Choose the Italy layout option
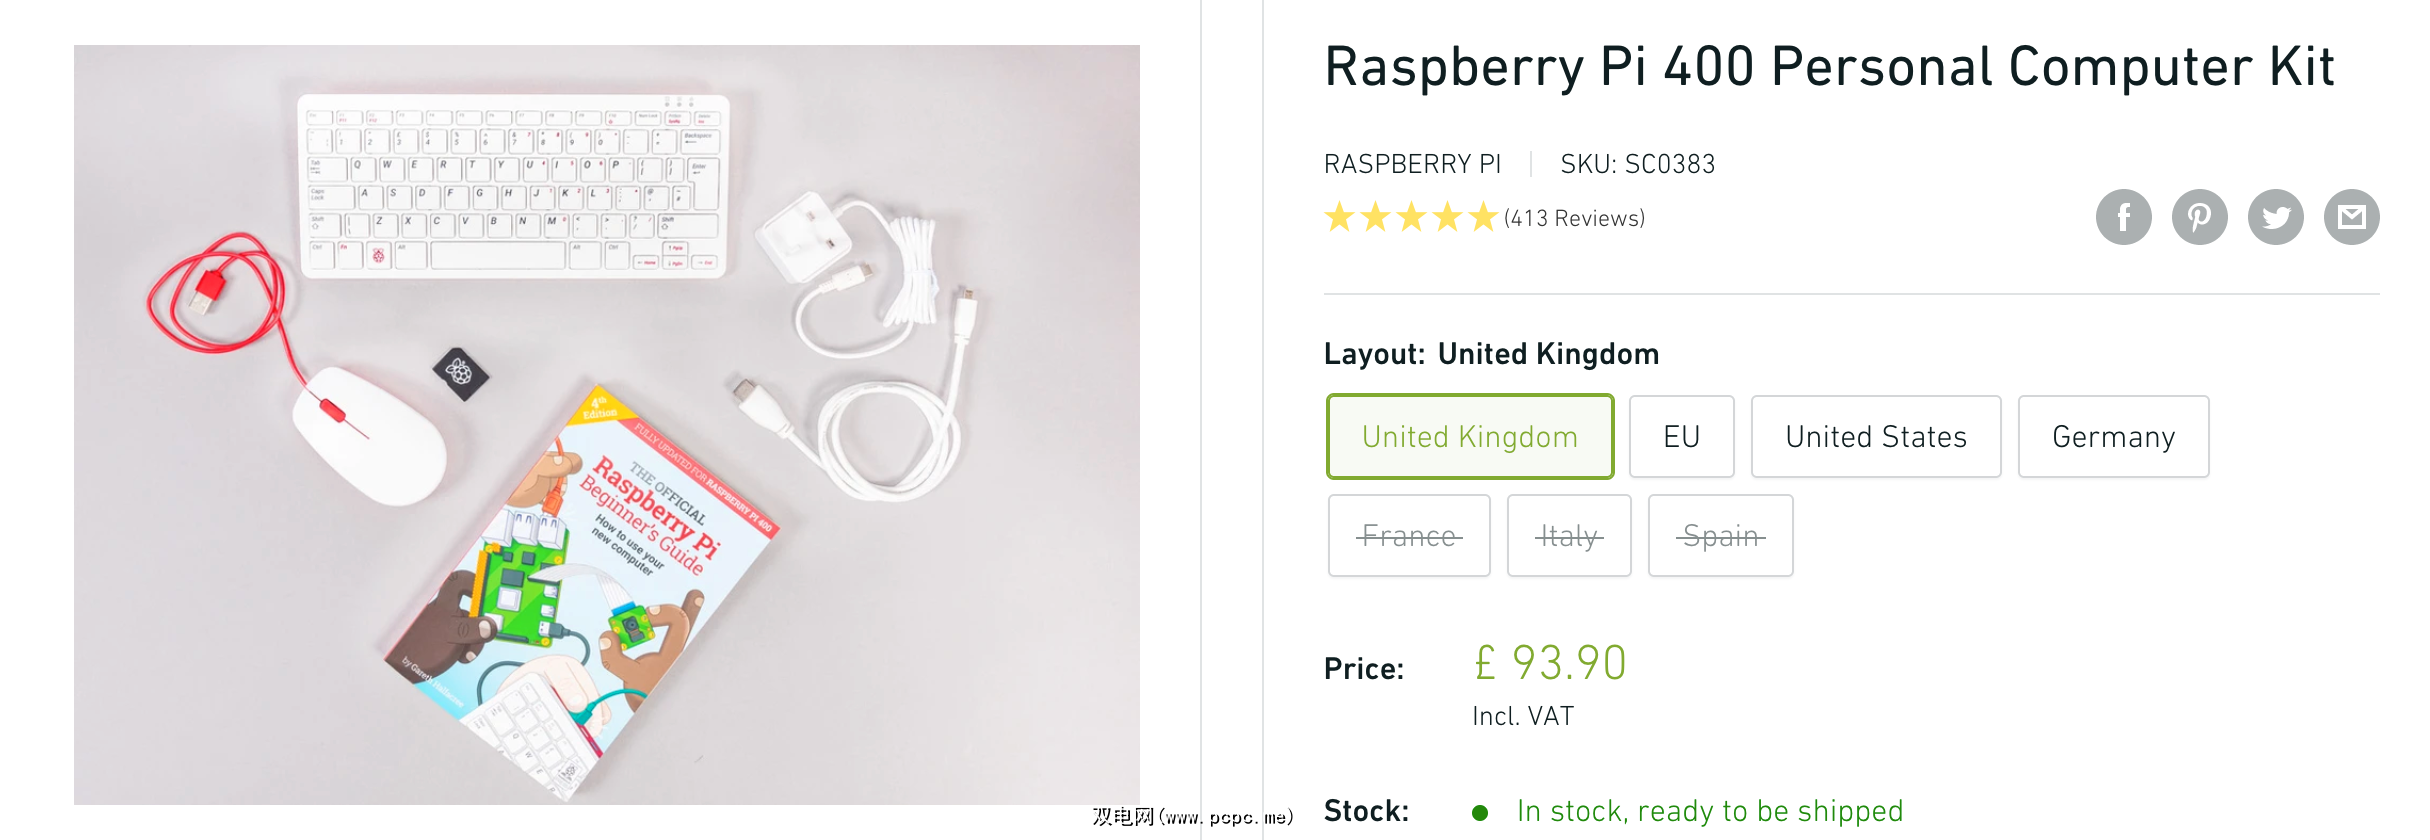2430x840 pixels. [x=1568, y=536]
